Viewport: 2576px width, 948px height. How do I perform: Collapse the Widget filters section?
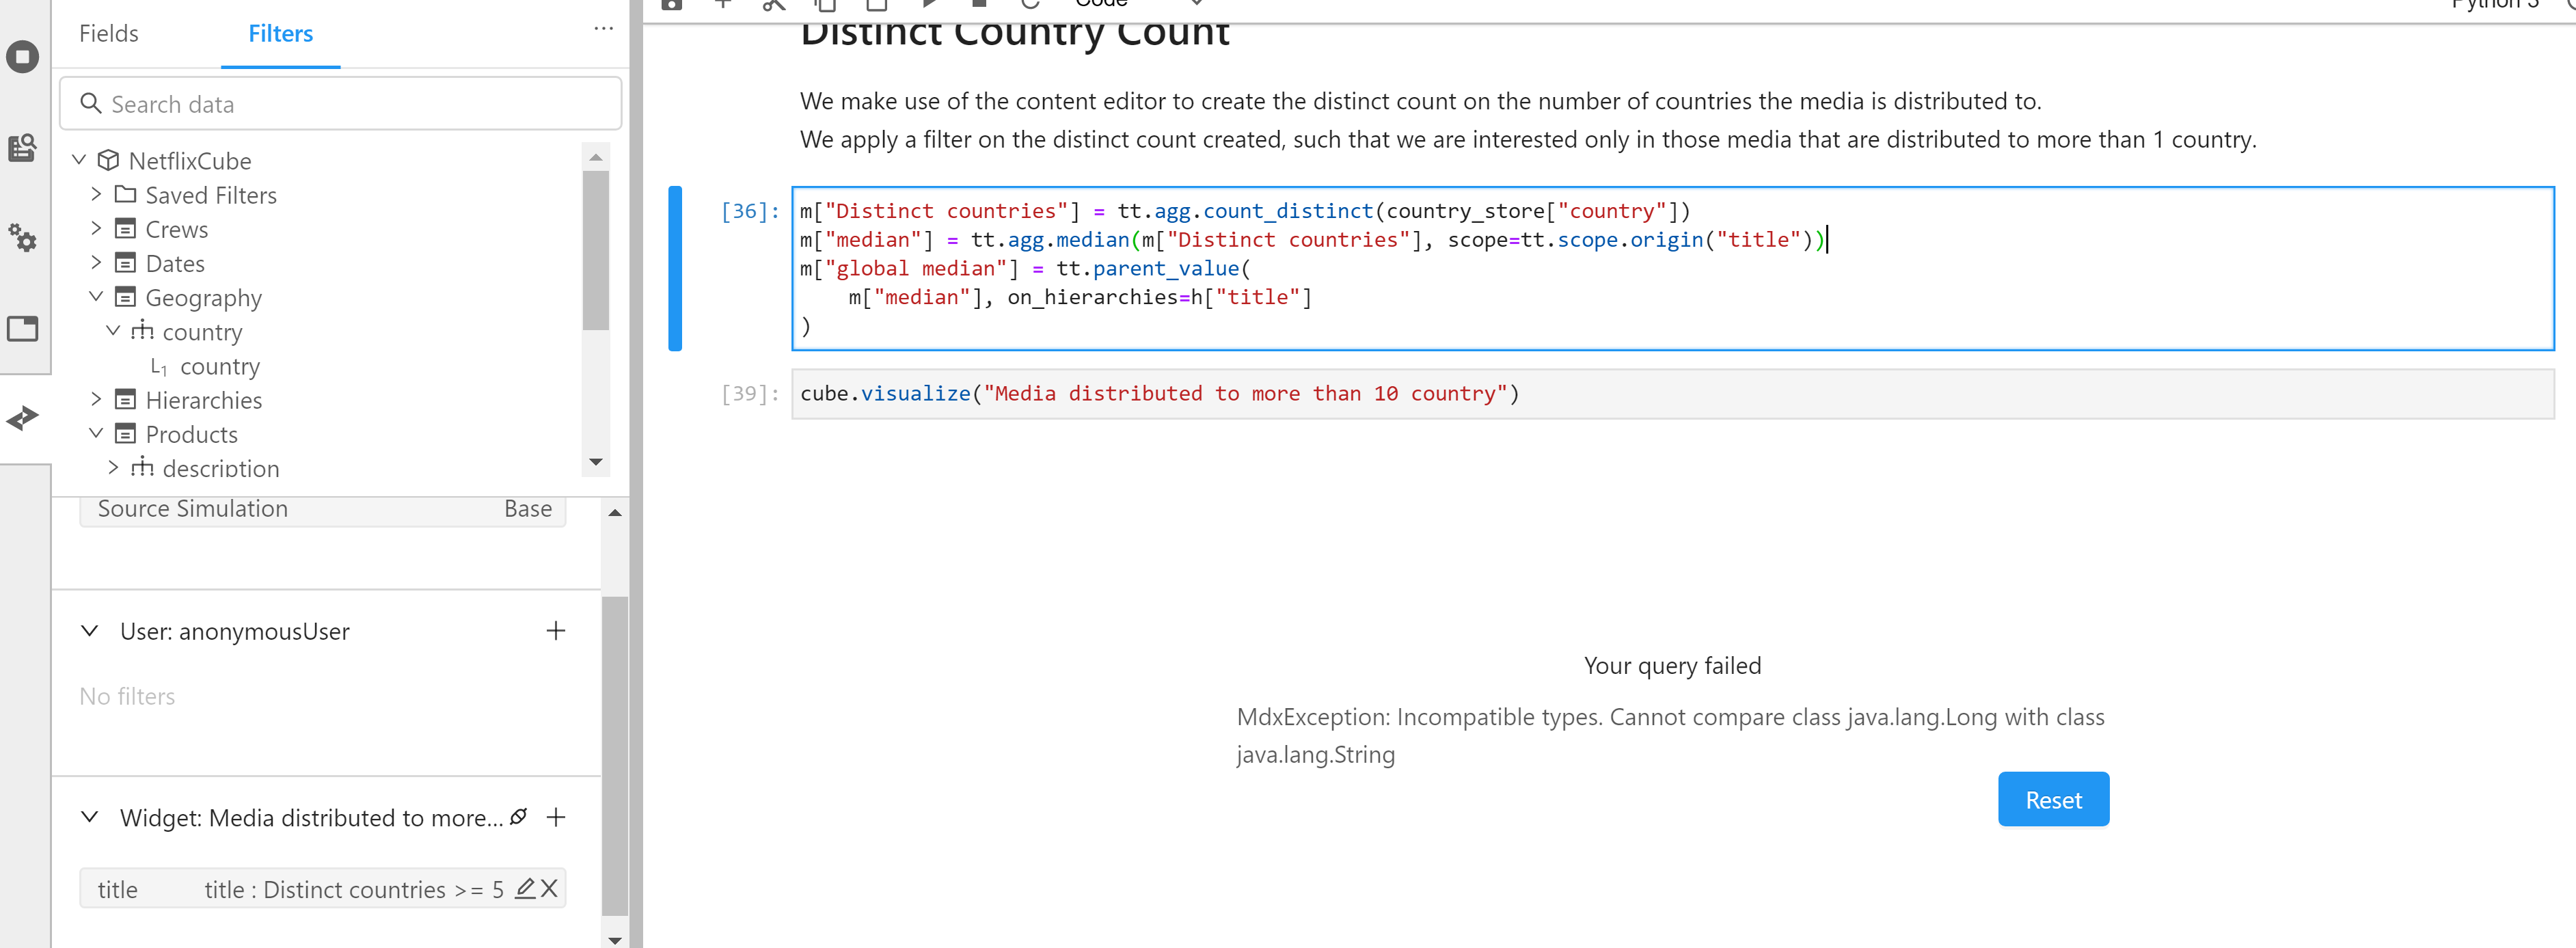(90, 817)
